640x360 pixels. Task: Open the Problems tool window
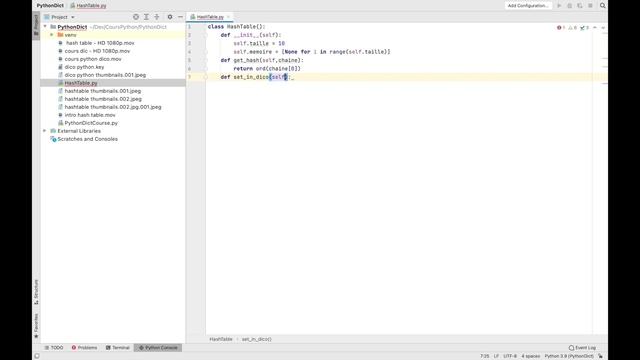84,348
